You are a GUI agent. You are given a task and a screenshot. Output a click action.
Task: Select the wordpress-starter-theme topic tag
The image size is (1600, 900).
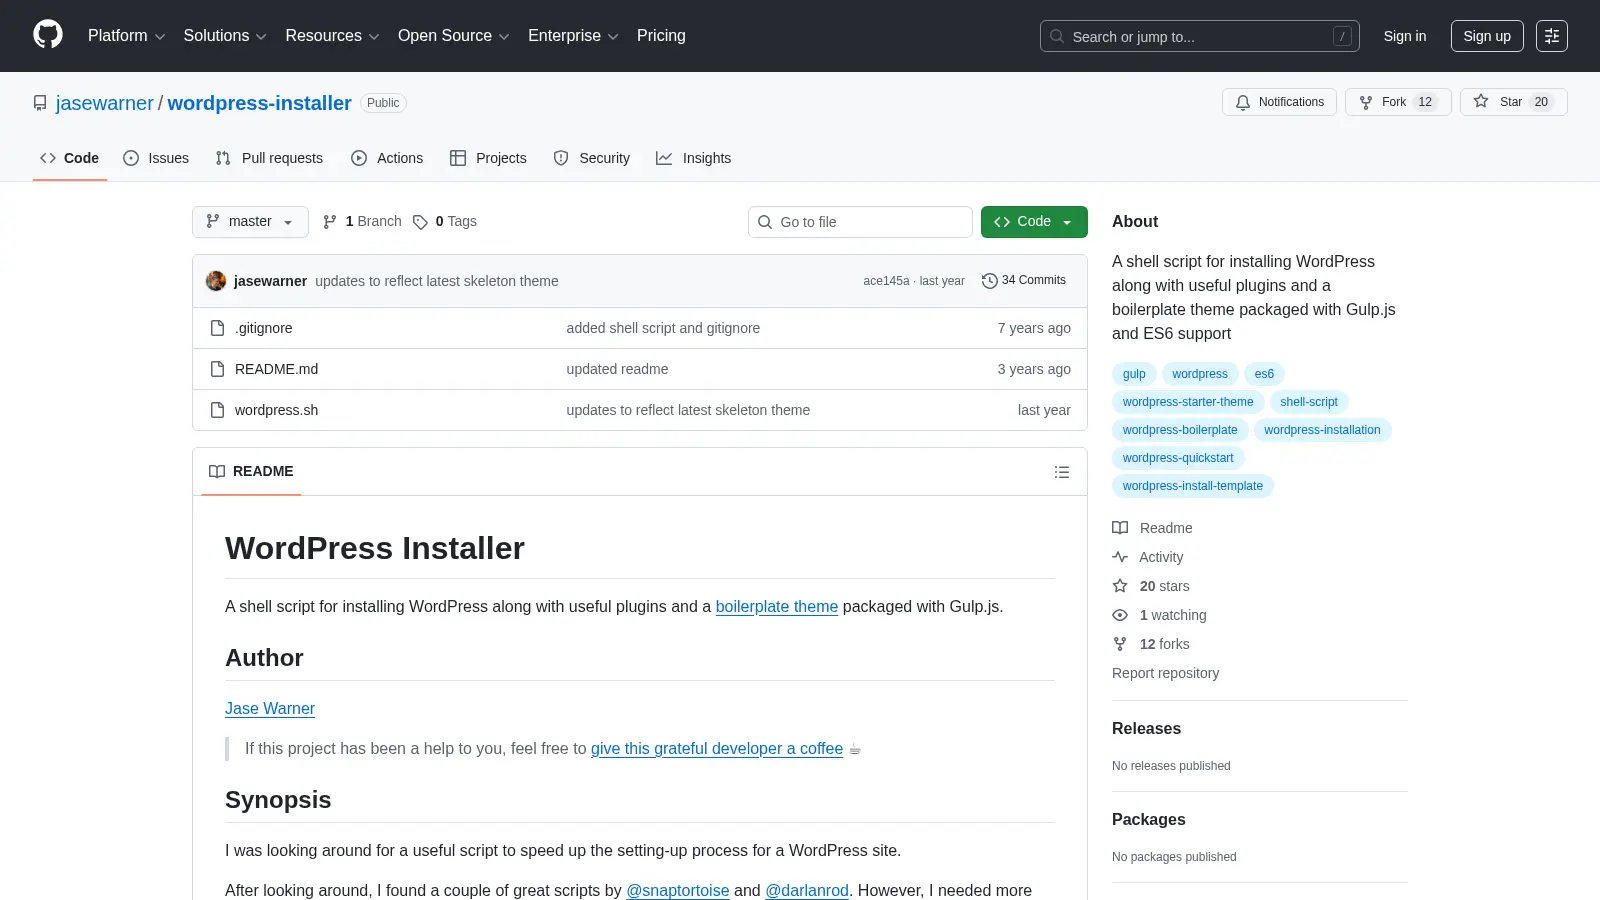(1188, 402)
